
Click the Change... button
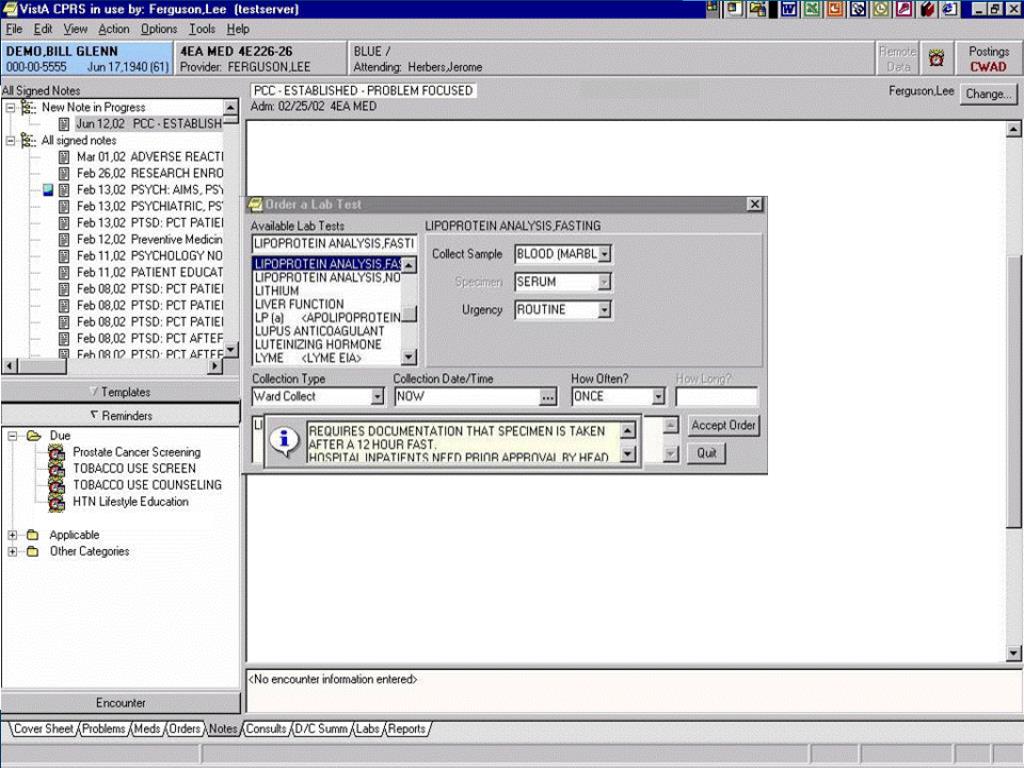pyautogui.click(x=989, y=94)
